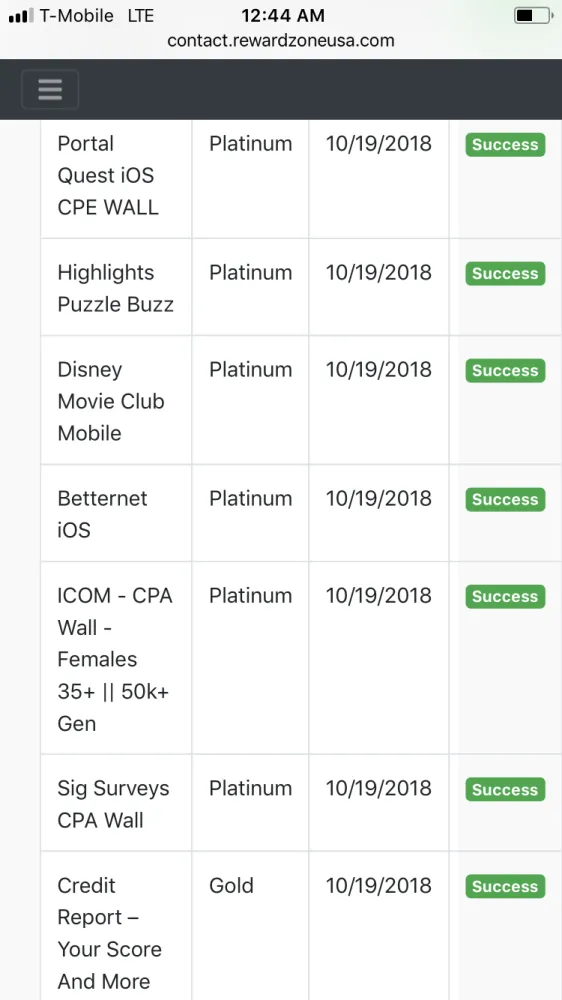
Task: Select the Credit Report – Your Score offer
Action: [110, 933]
